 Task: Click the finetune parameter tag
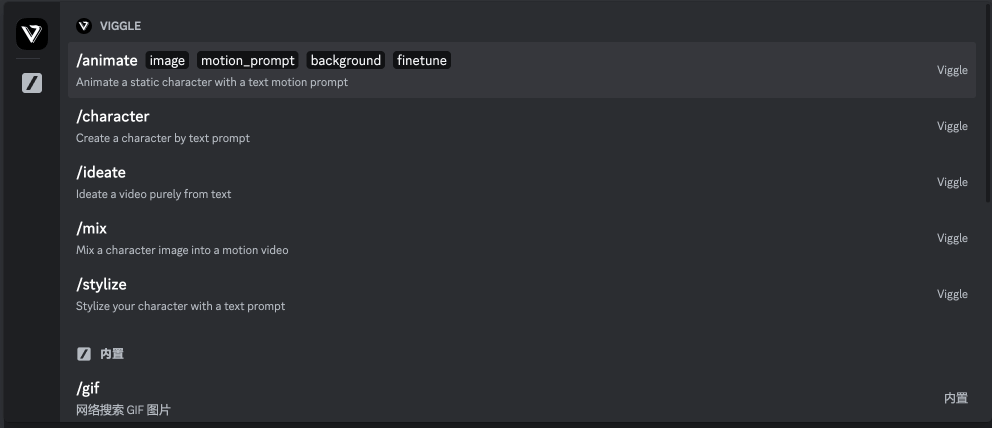pyautogui.click(x=422, y=61)
